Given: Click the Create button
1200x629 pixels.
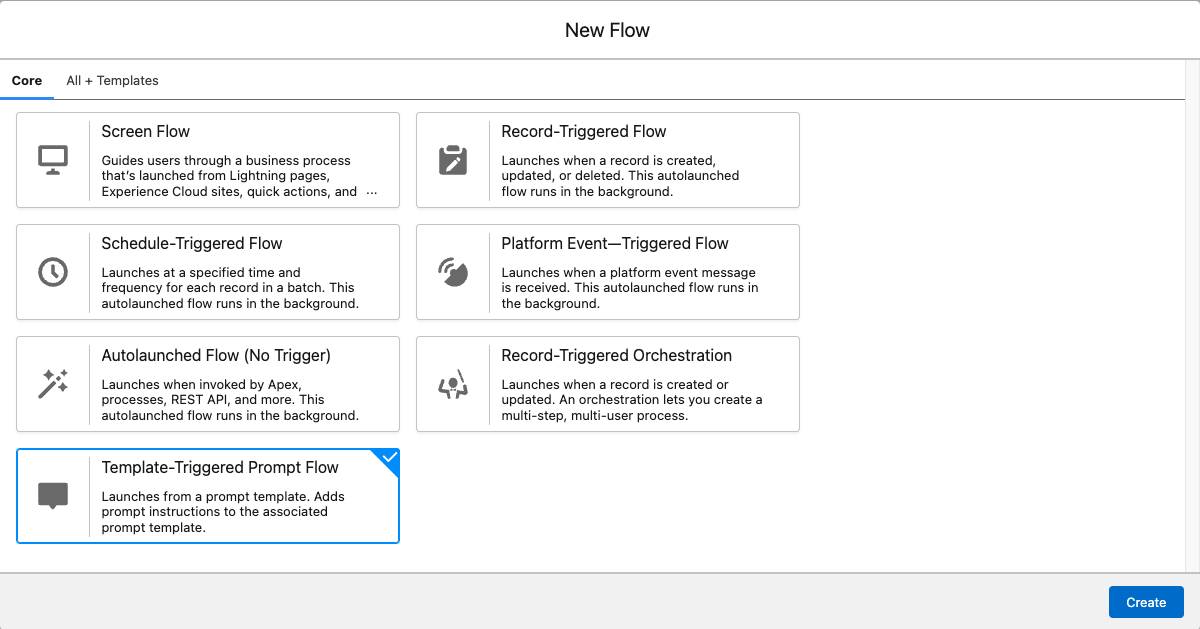Looking at the screenshot, I should [1146, 602].
